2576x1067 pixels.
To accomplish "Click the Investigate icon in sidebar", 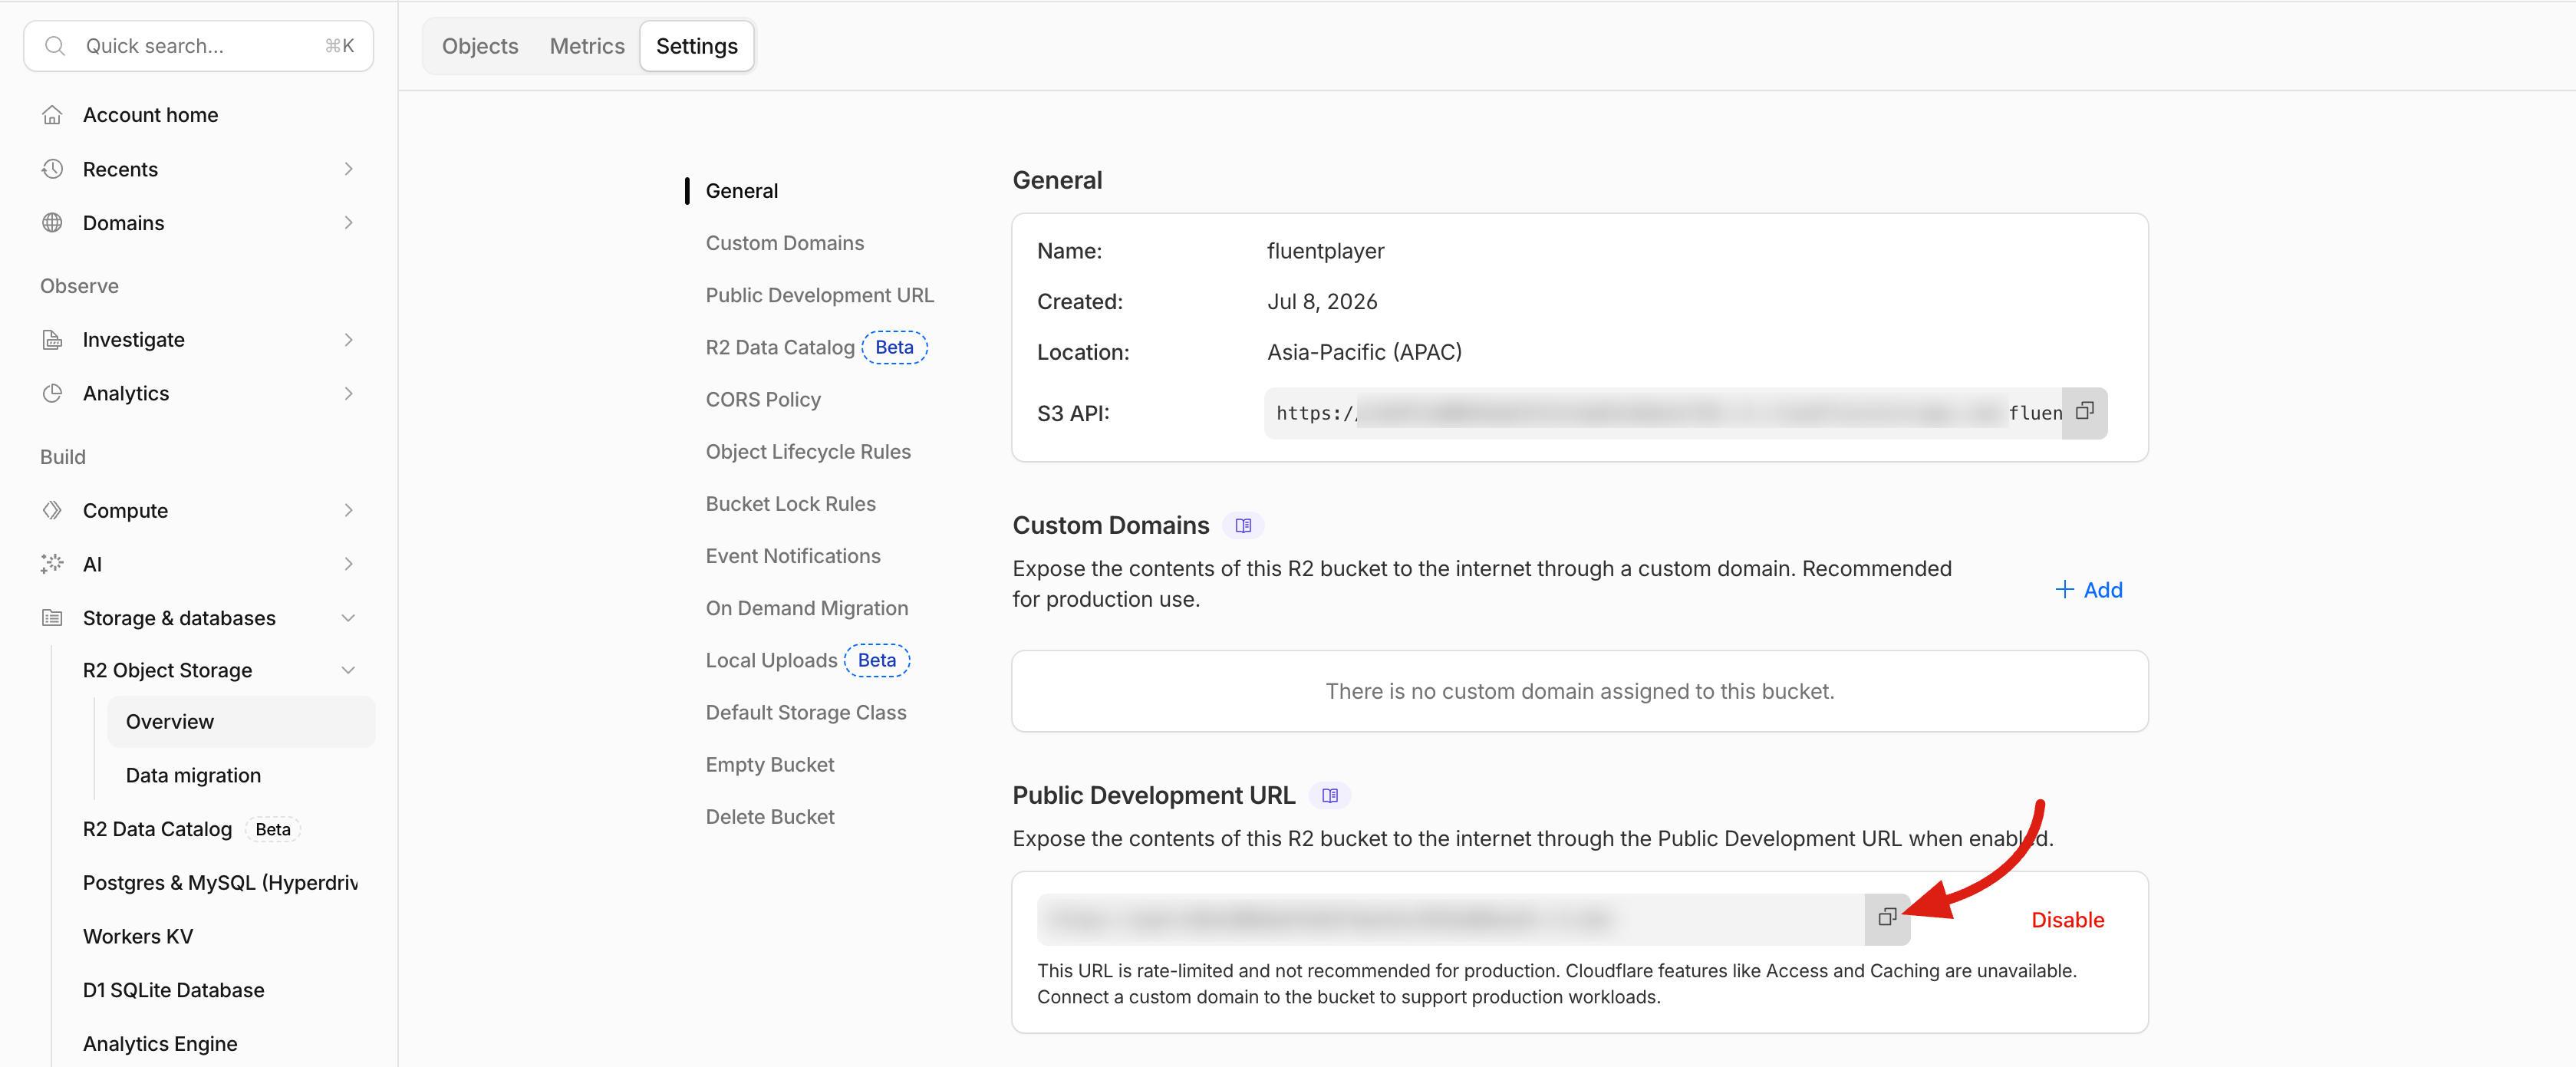I will 52,340.
